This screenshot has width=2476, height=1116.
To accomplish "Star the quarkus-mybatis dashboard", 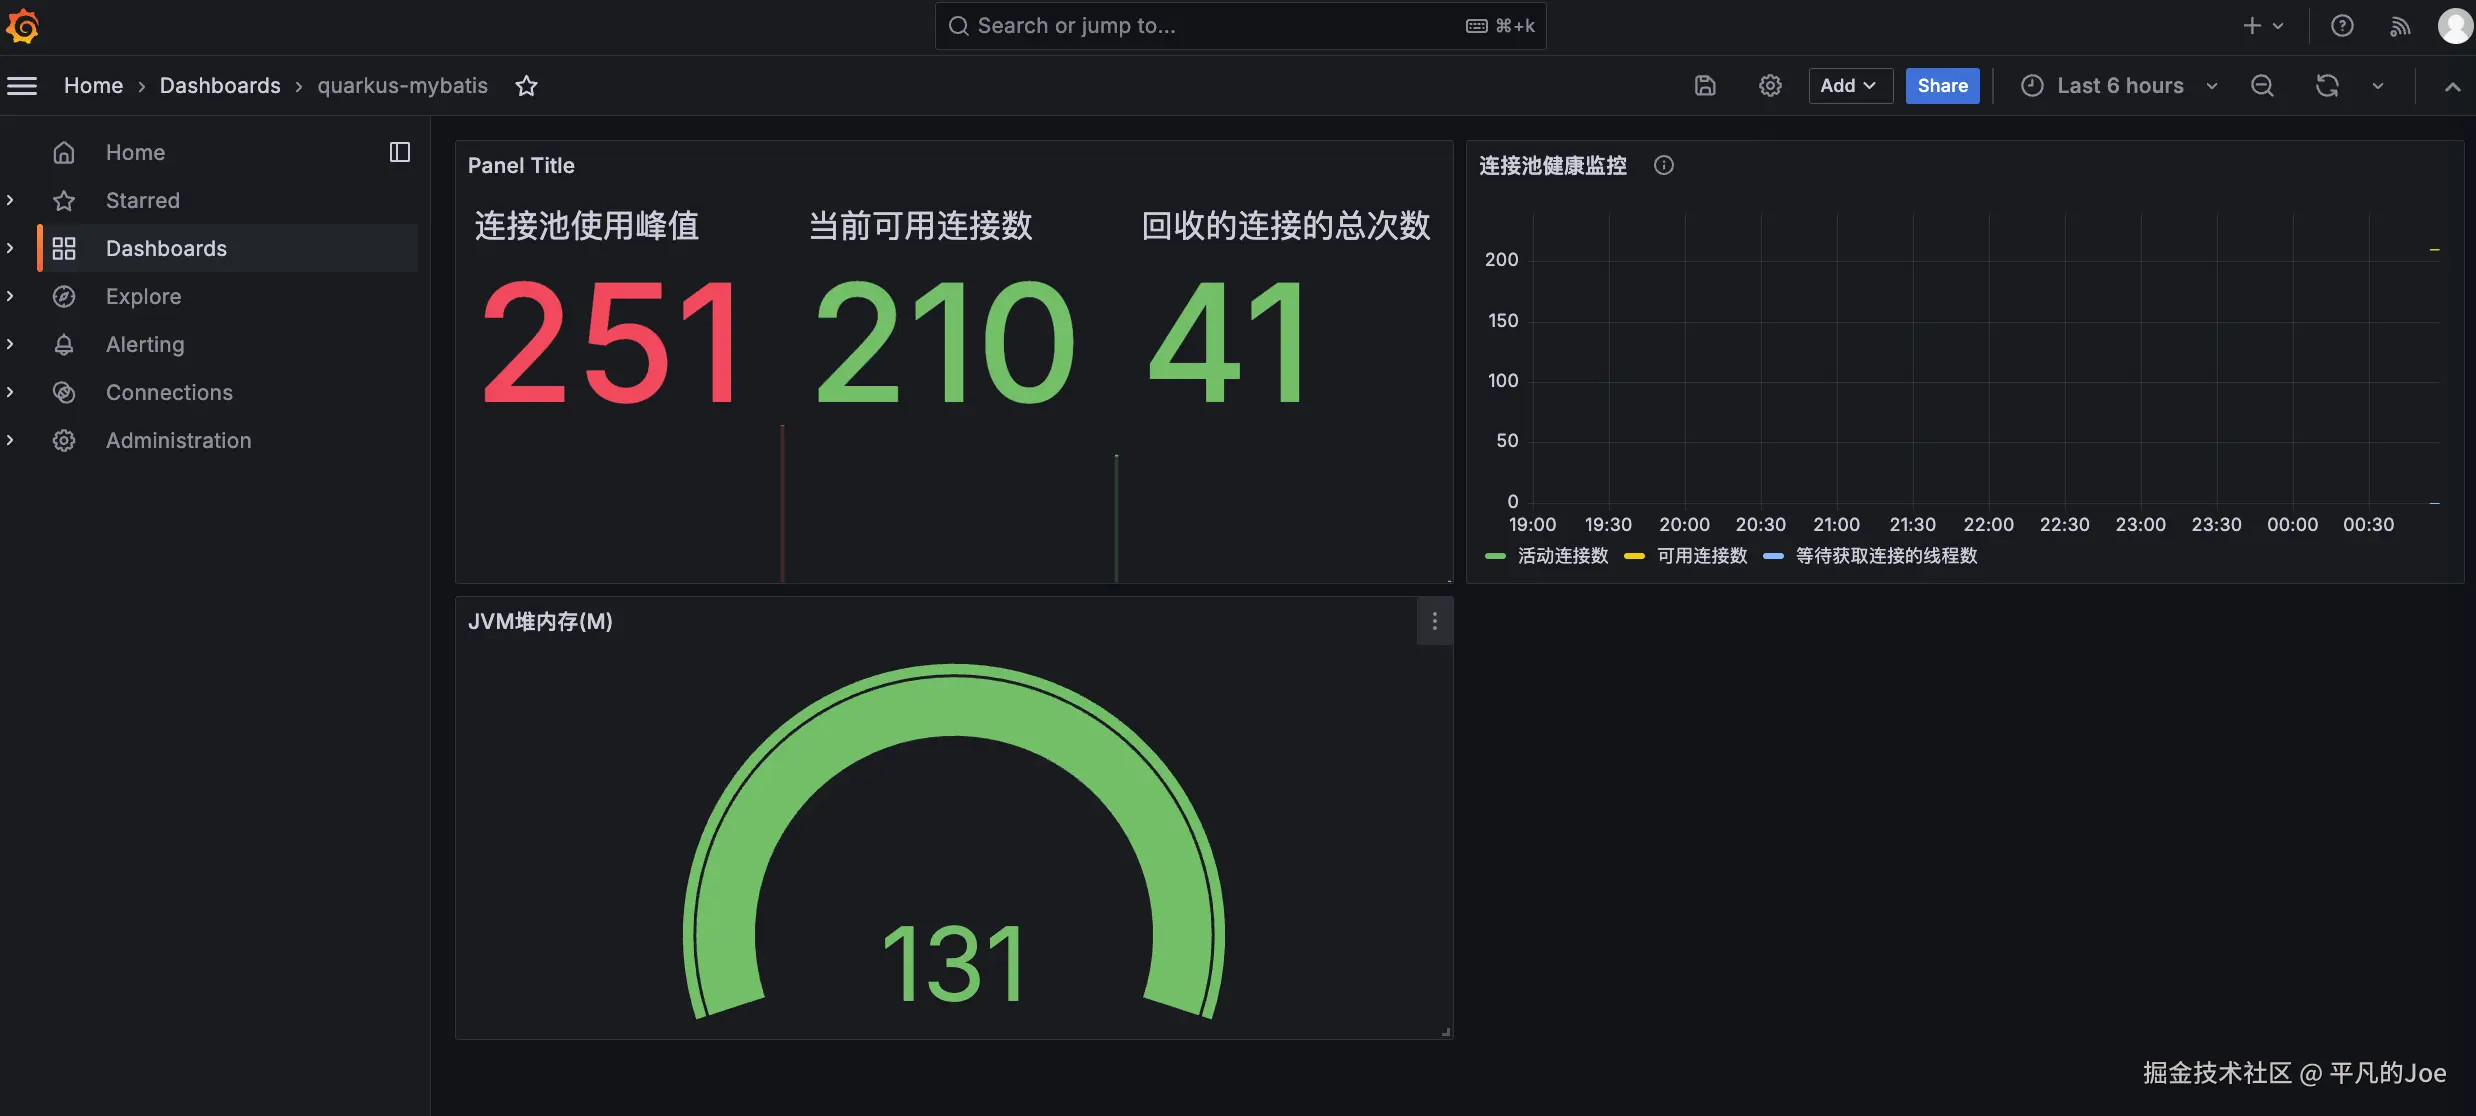I will (526, 86).
